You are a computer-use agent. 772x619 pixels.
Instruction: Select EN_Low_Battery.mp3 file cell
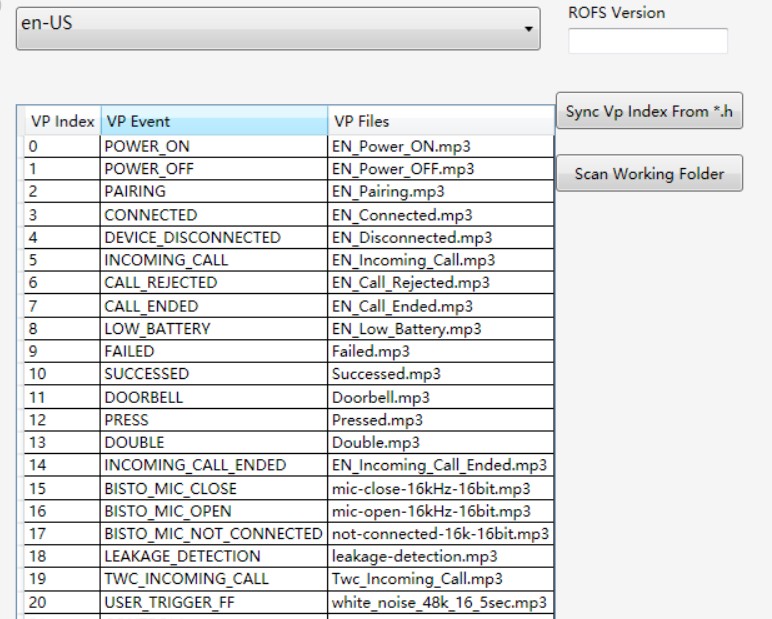click(407, 328)
